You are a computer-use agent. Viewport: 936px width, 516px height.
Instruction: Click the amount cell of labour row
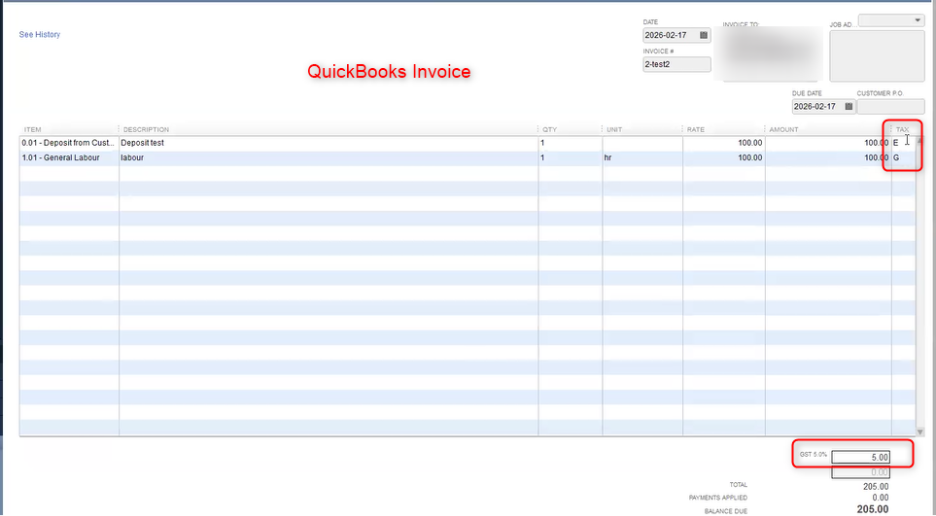[828, 158]
